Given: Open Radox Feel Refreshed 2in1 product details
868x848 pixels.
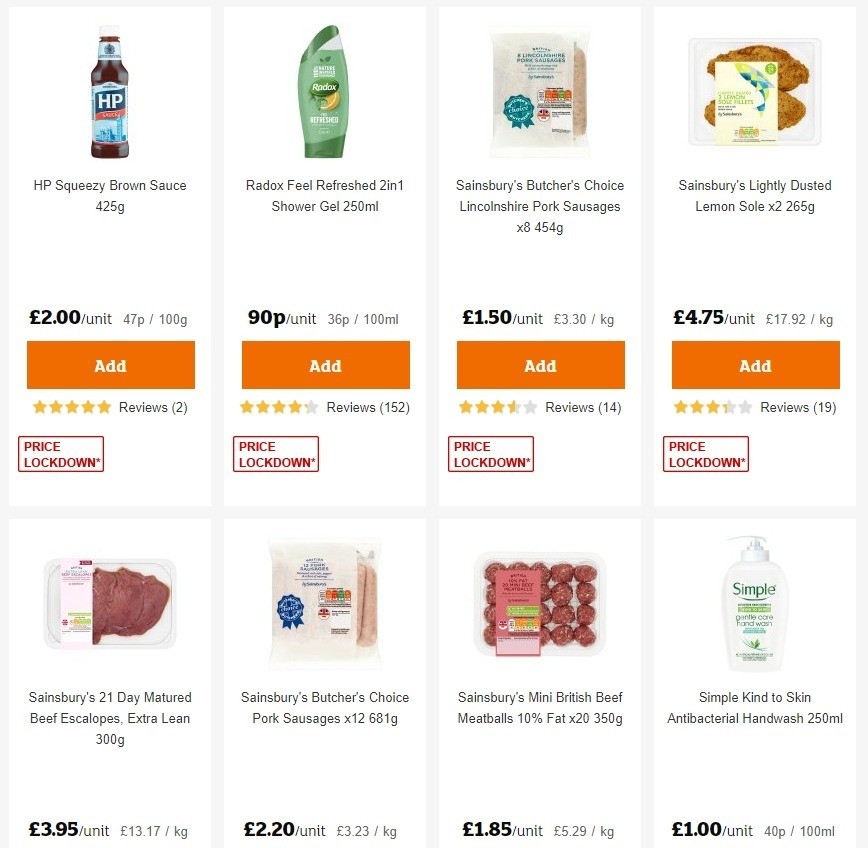Looking at the screenshot, I should pyautogui.click(x=325, y=196).
